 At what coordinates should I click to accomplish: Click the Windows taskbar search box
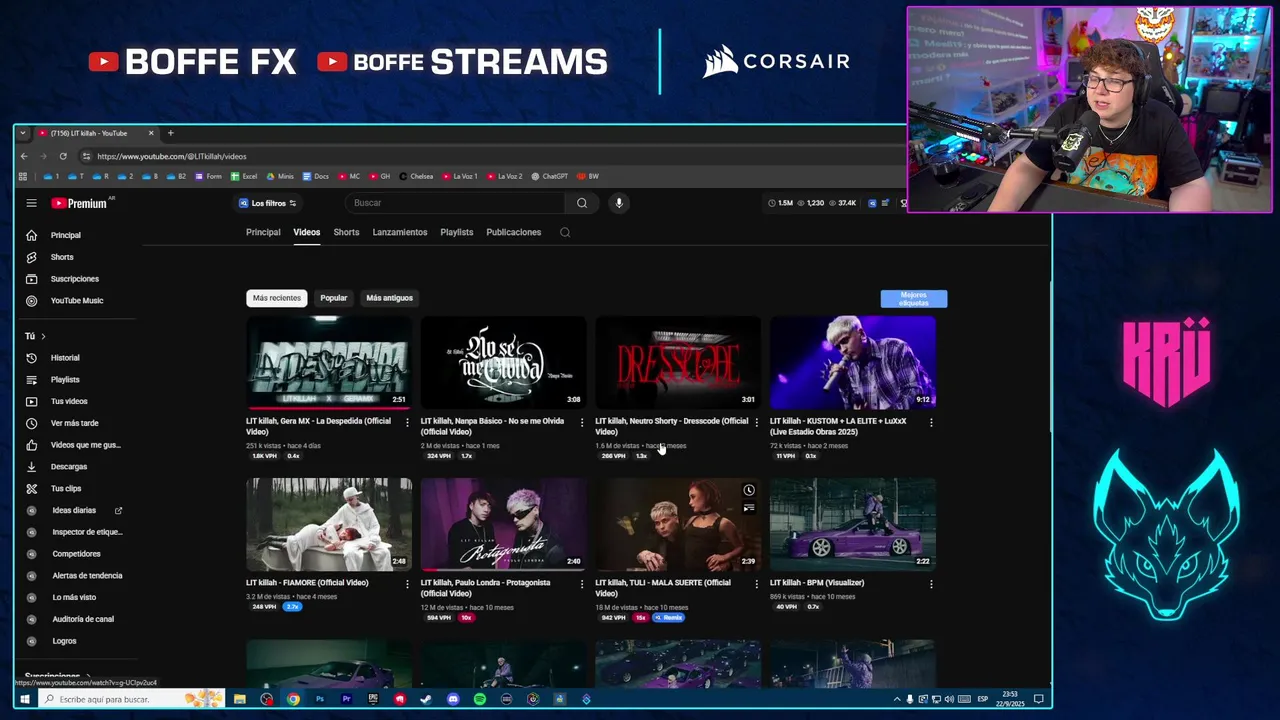[x=130, y=699]
